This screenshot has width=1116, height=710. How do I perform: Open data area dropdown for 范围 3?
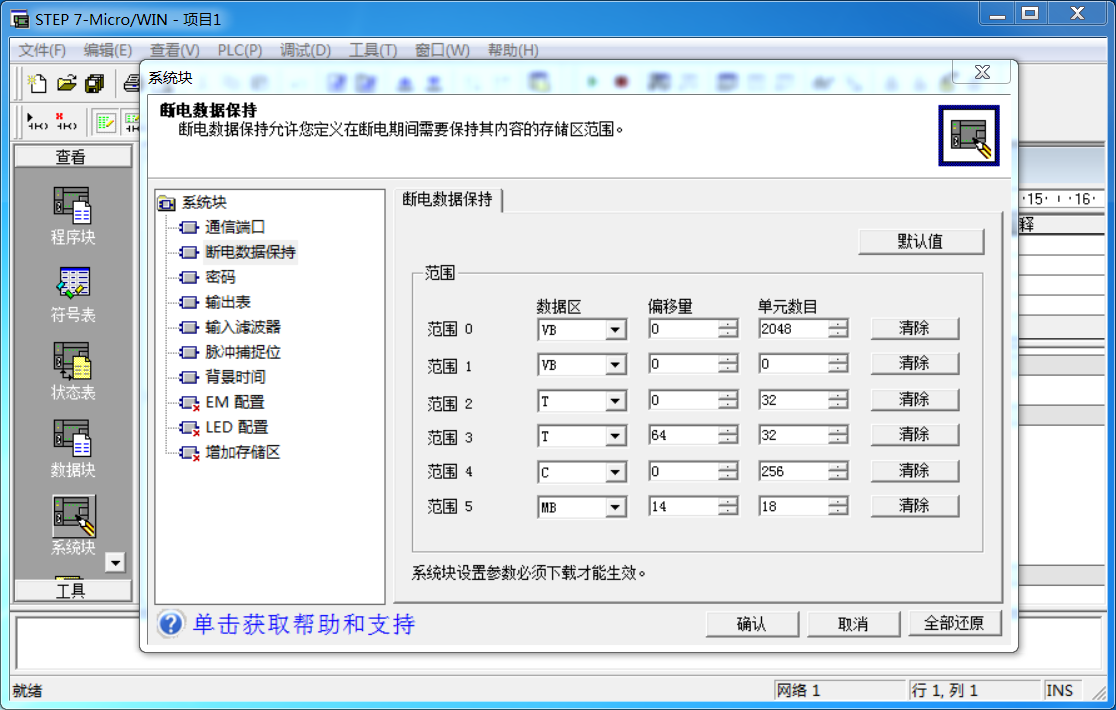point(616,435)
